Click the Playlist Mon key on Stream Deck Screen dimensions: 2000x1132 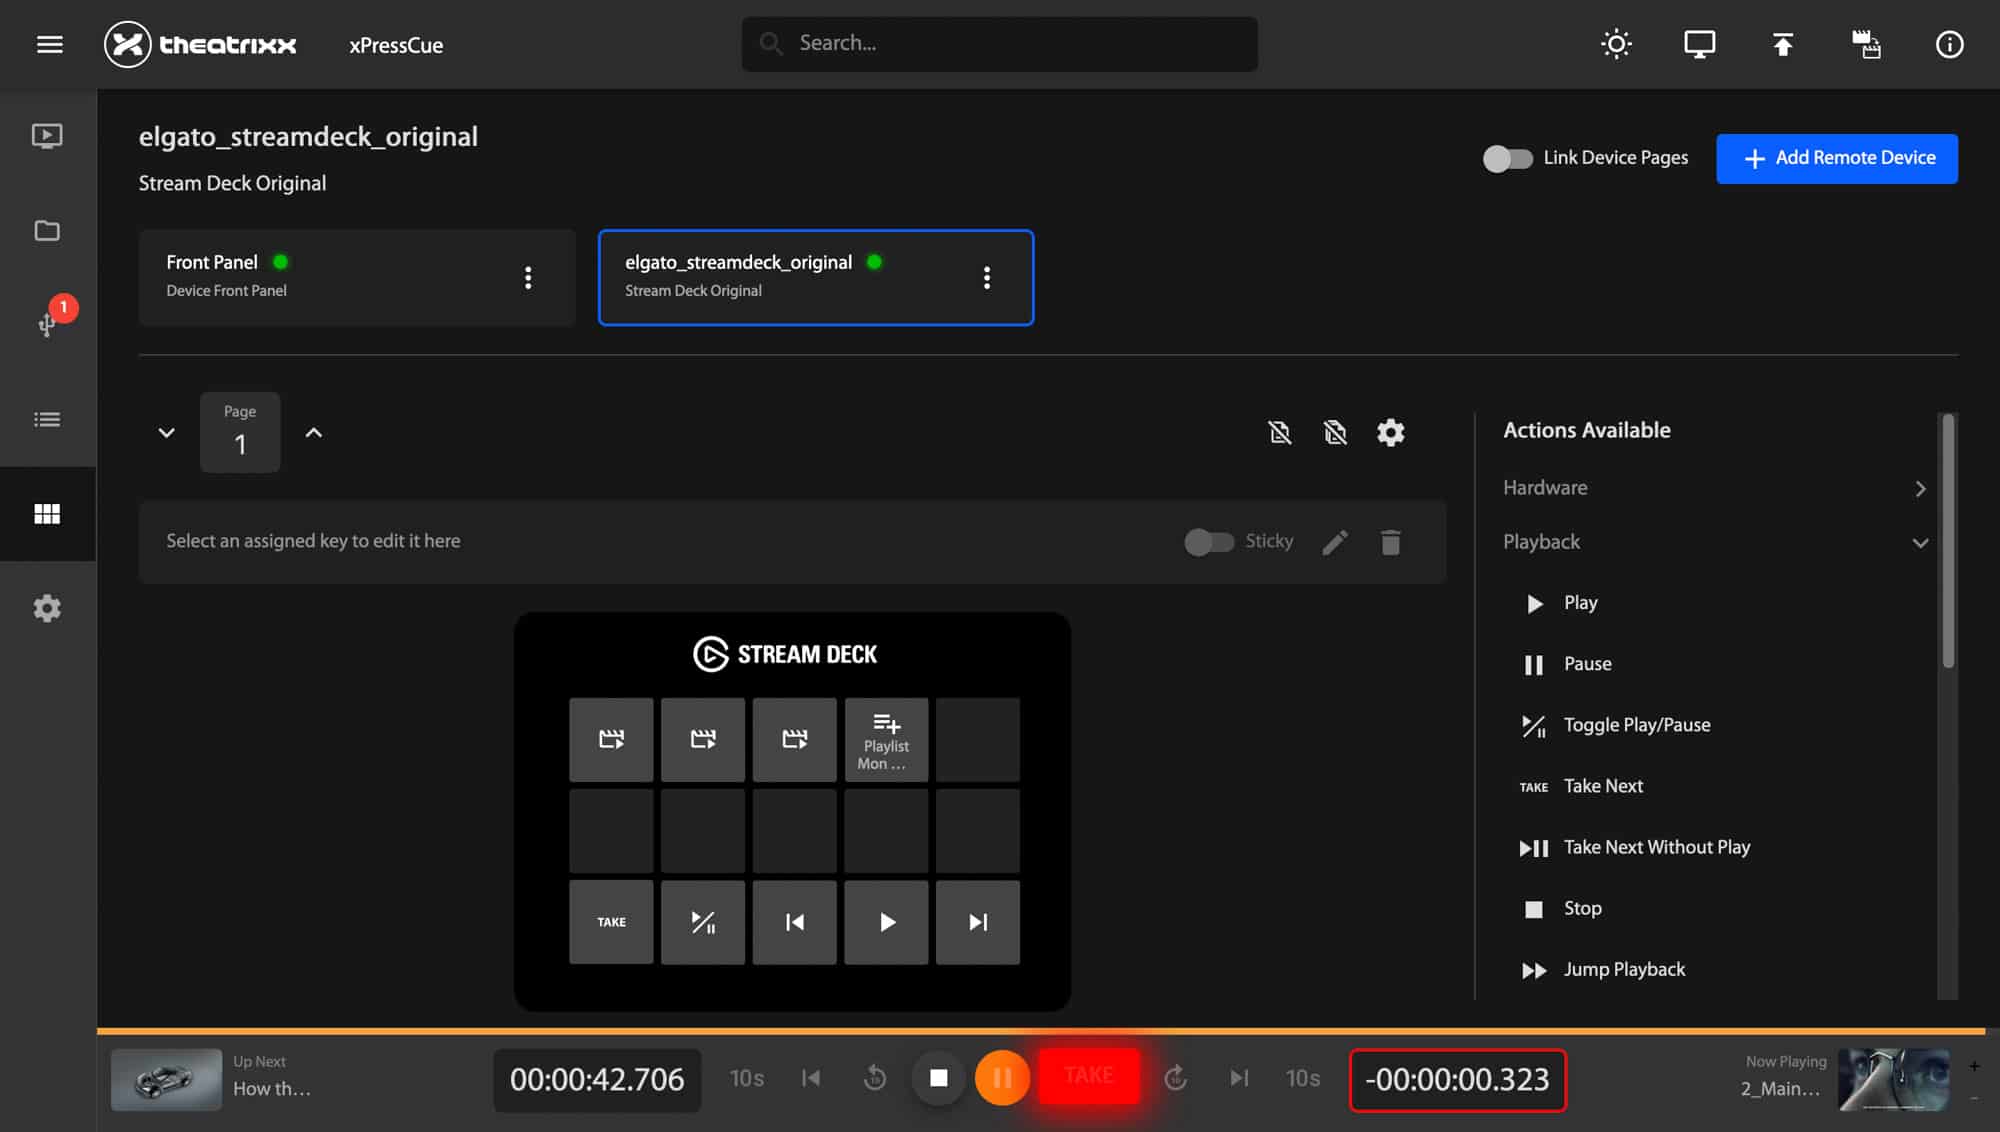click(x=886, y=740)
